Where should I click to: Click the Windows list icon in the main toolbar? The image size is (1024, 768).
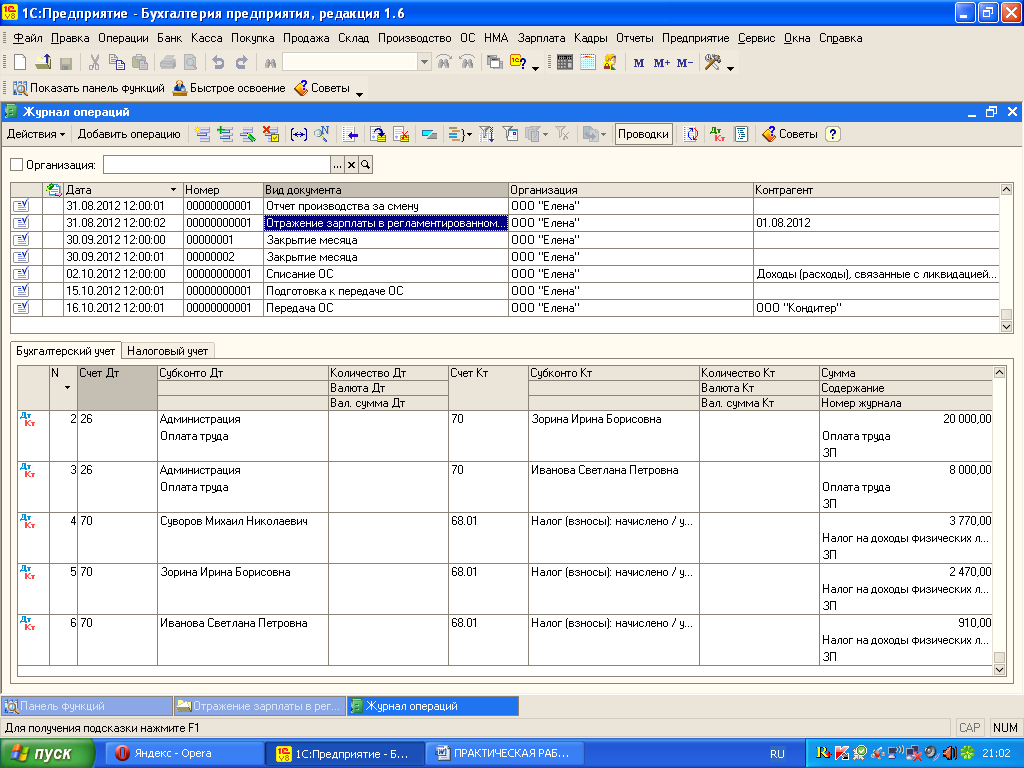point(494,63)
